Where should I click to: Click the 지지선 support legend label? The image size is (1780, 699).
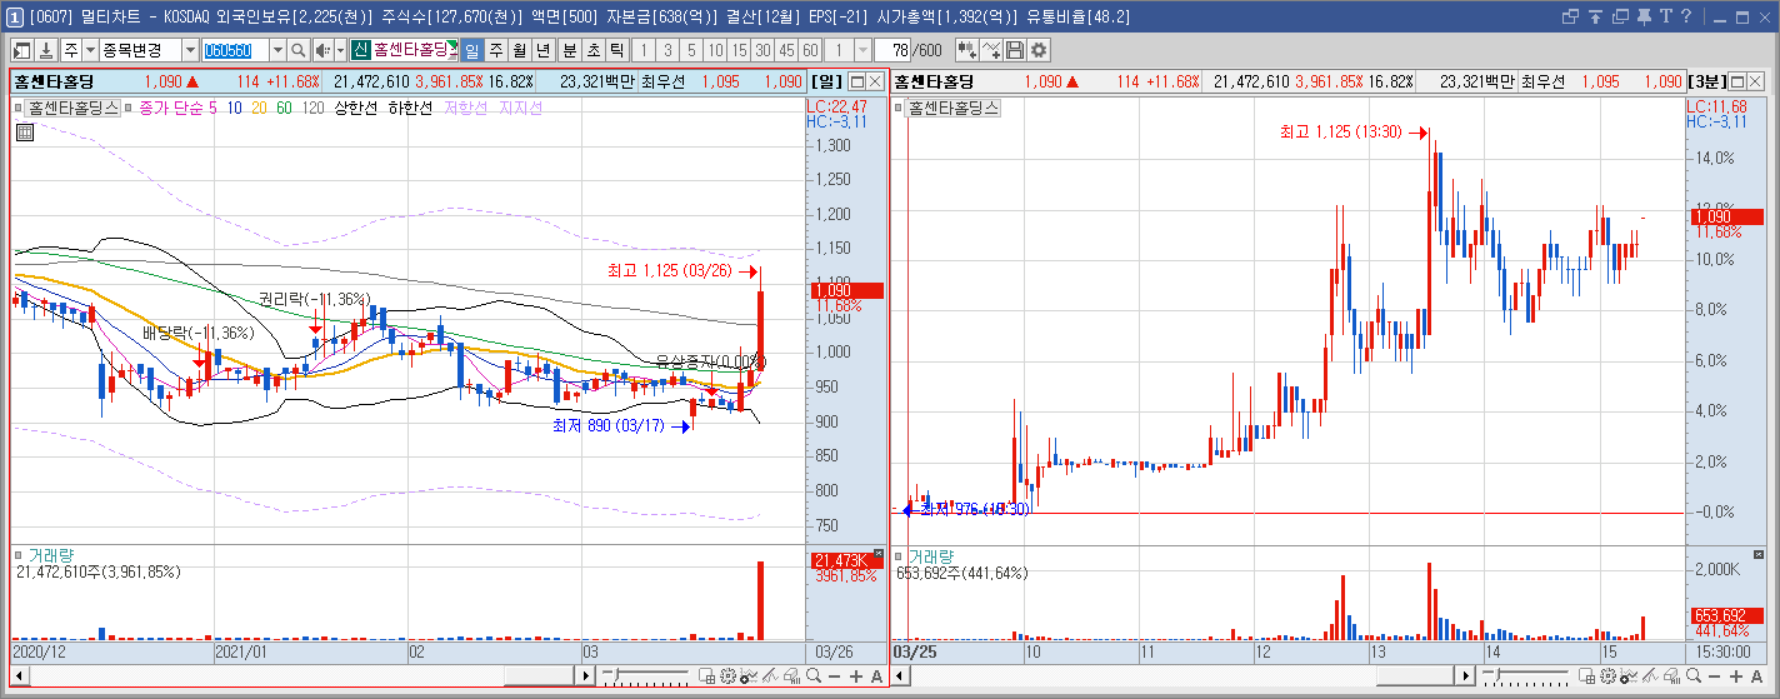(x=520, y=108)
